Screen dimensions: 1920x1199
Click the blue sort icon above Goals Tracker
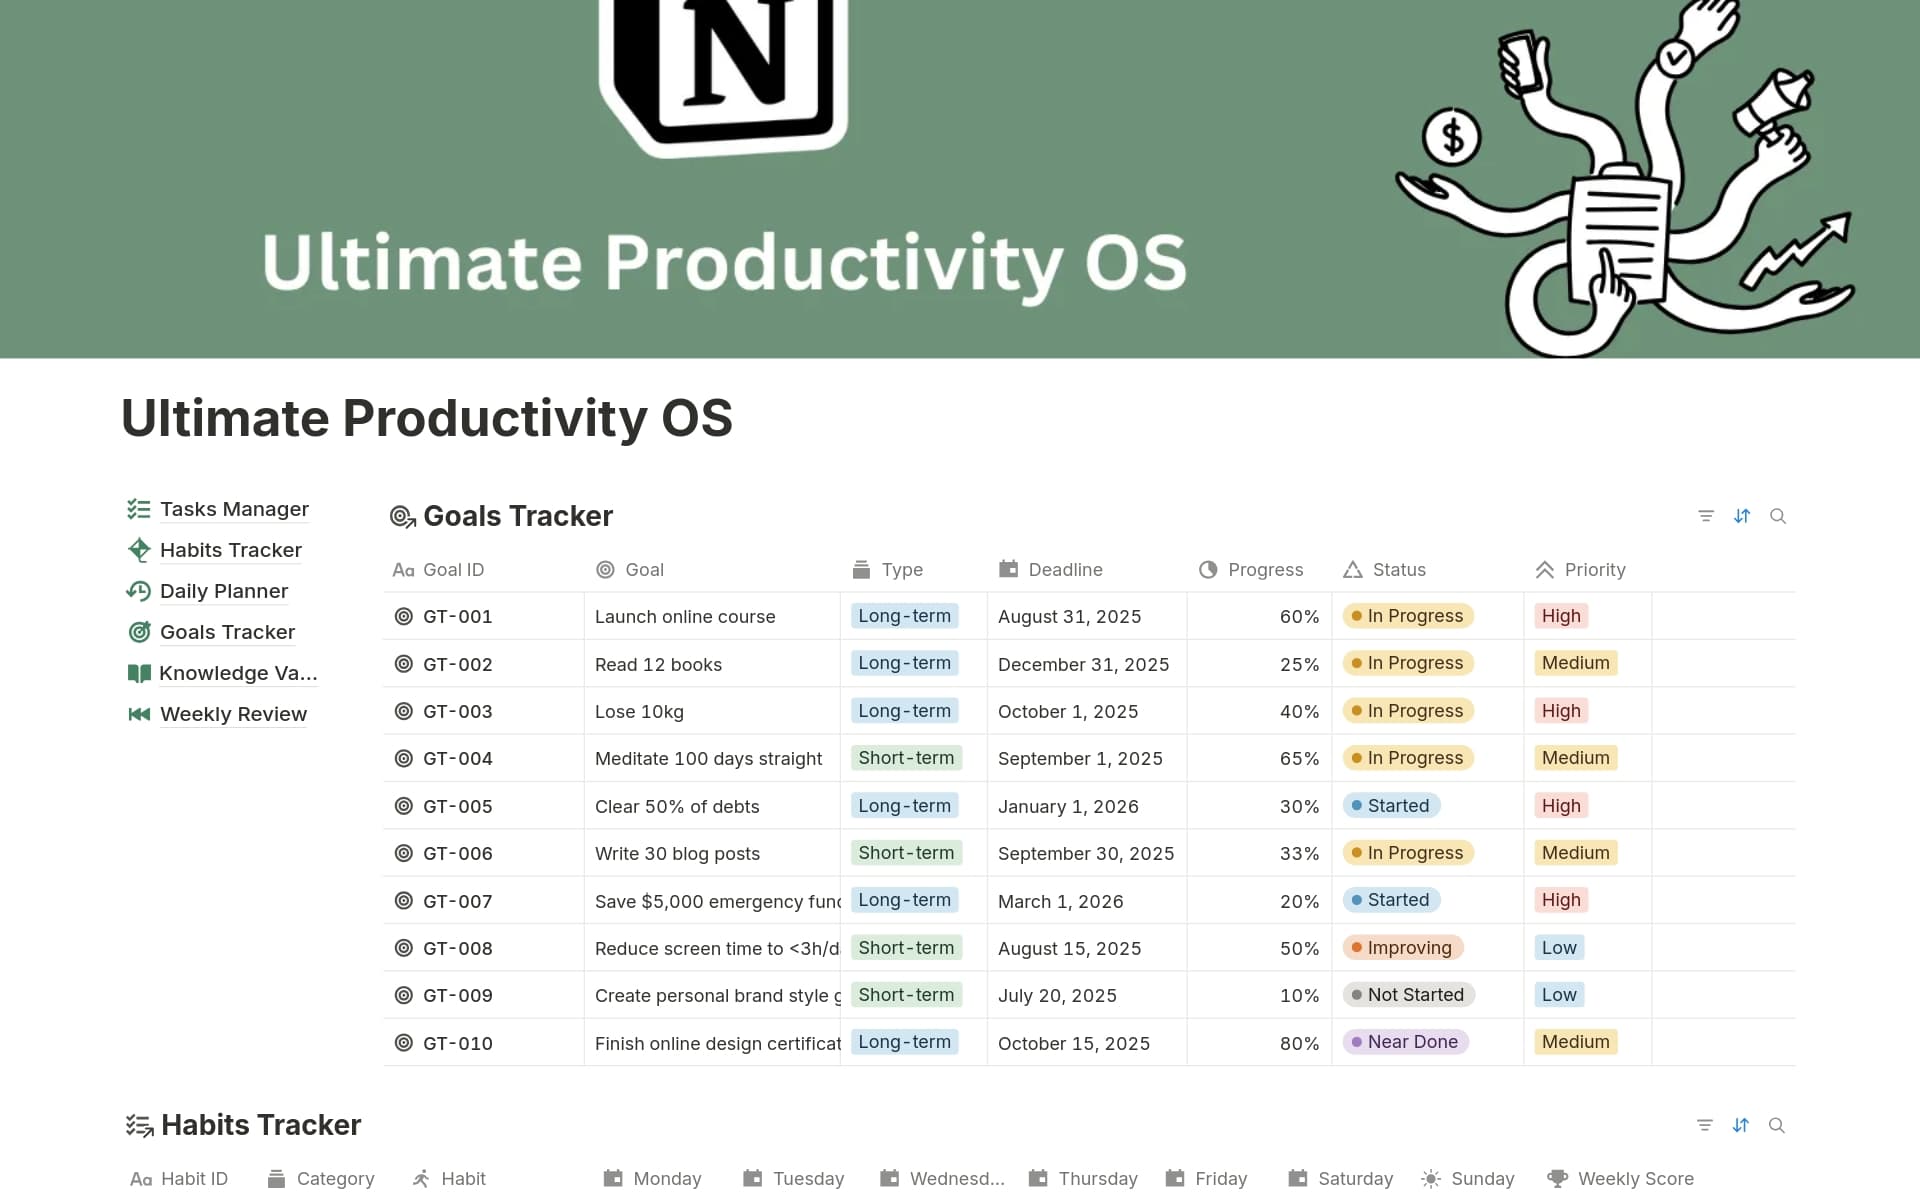pos(1742,516)
